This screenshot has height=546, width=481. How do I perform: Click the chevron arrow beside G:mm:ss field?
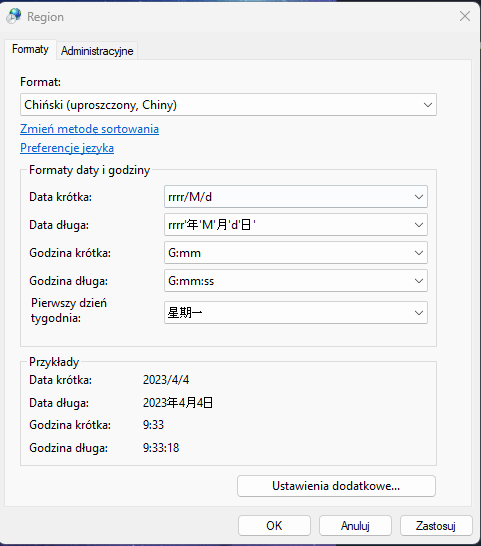point(419,281)
